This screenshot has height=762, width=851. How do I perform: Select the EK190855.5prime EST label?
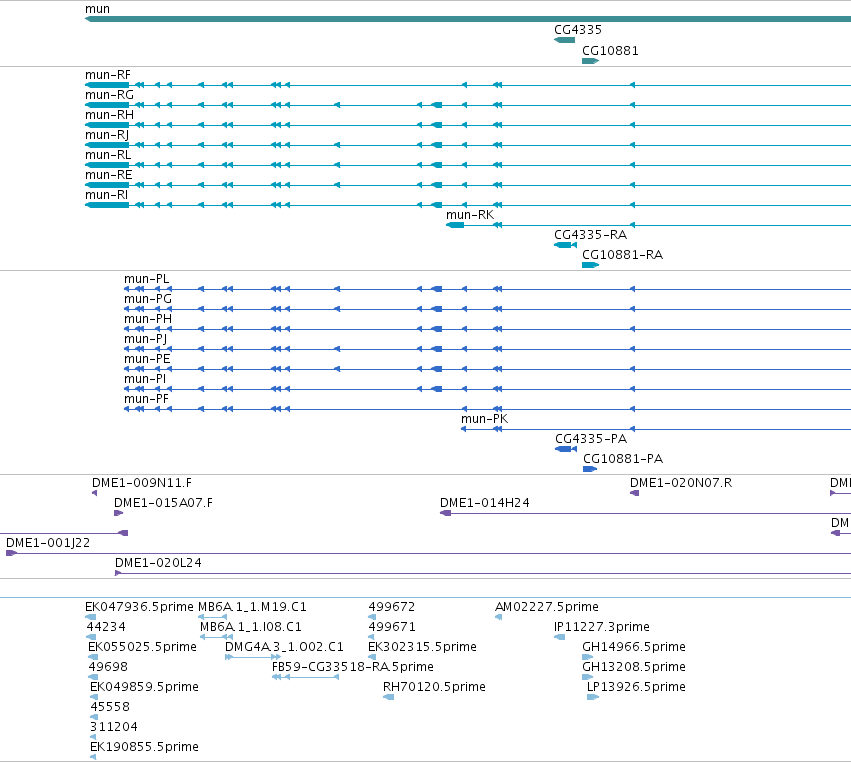click(144, 747)
